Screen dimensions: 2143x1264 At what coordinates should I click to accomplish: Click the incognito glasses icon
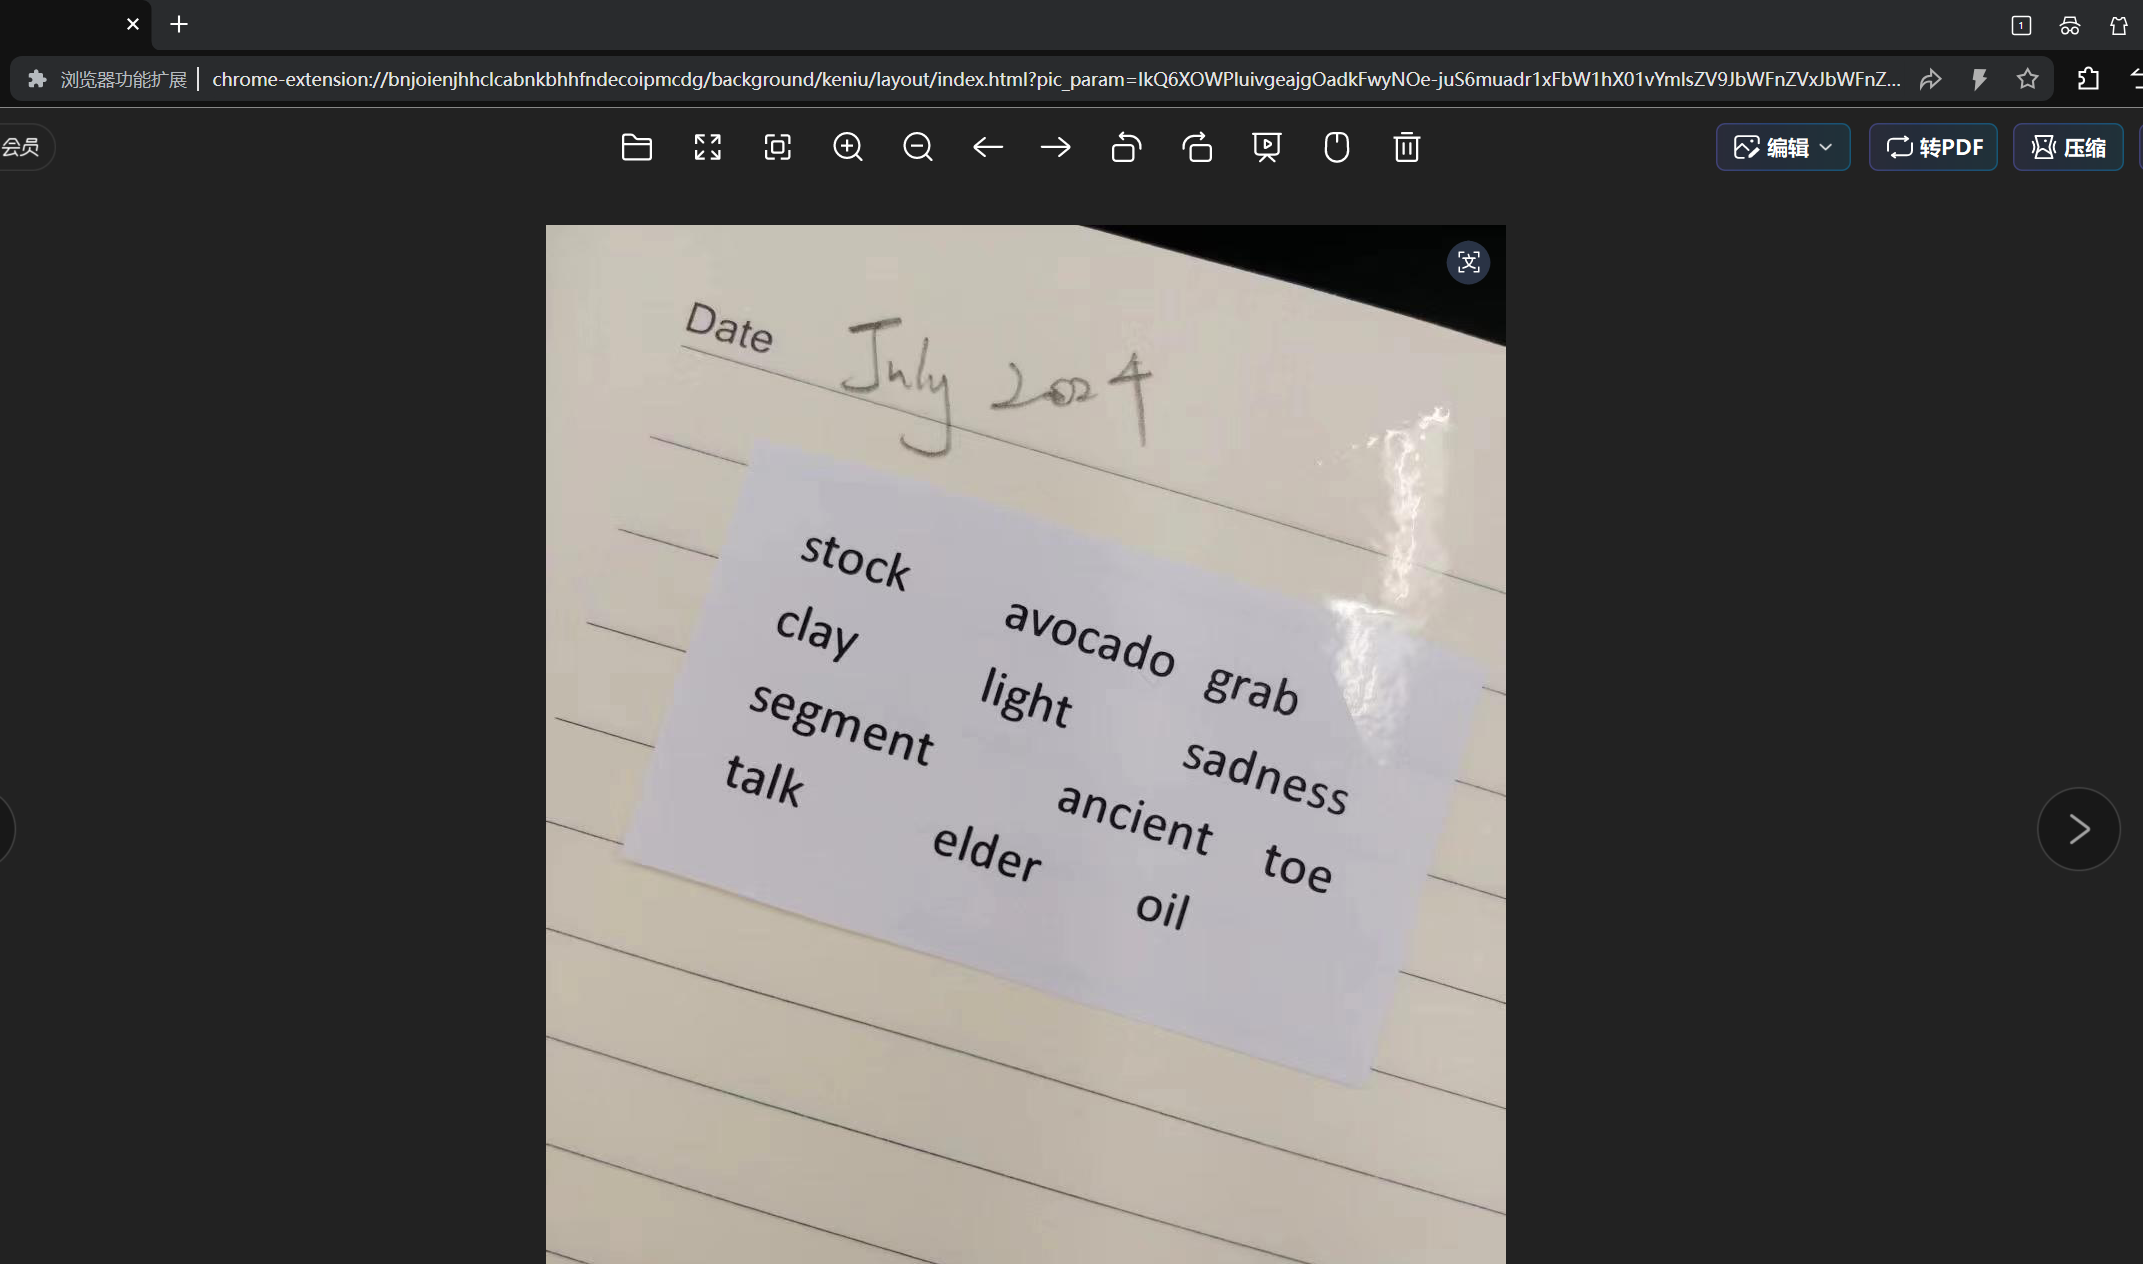[2070, 25]
